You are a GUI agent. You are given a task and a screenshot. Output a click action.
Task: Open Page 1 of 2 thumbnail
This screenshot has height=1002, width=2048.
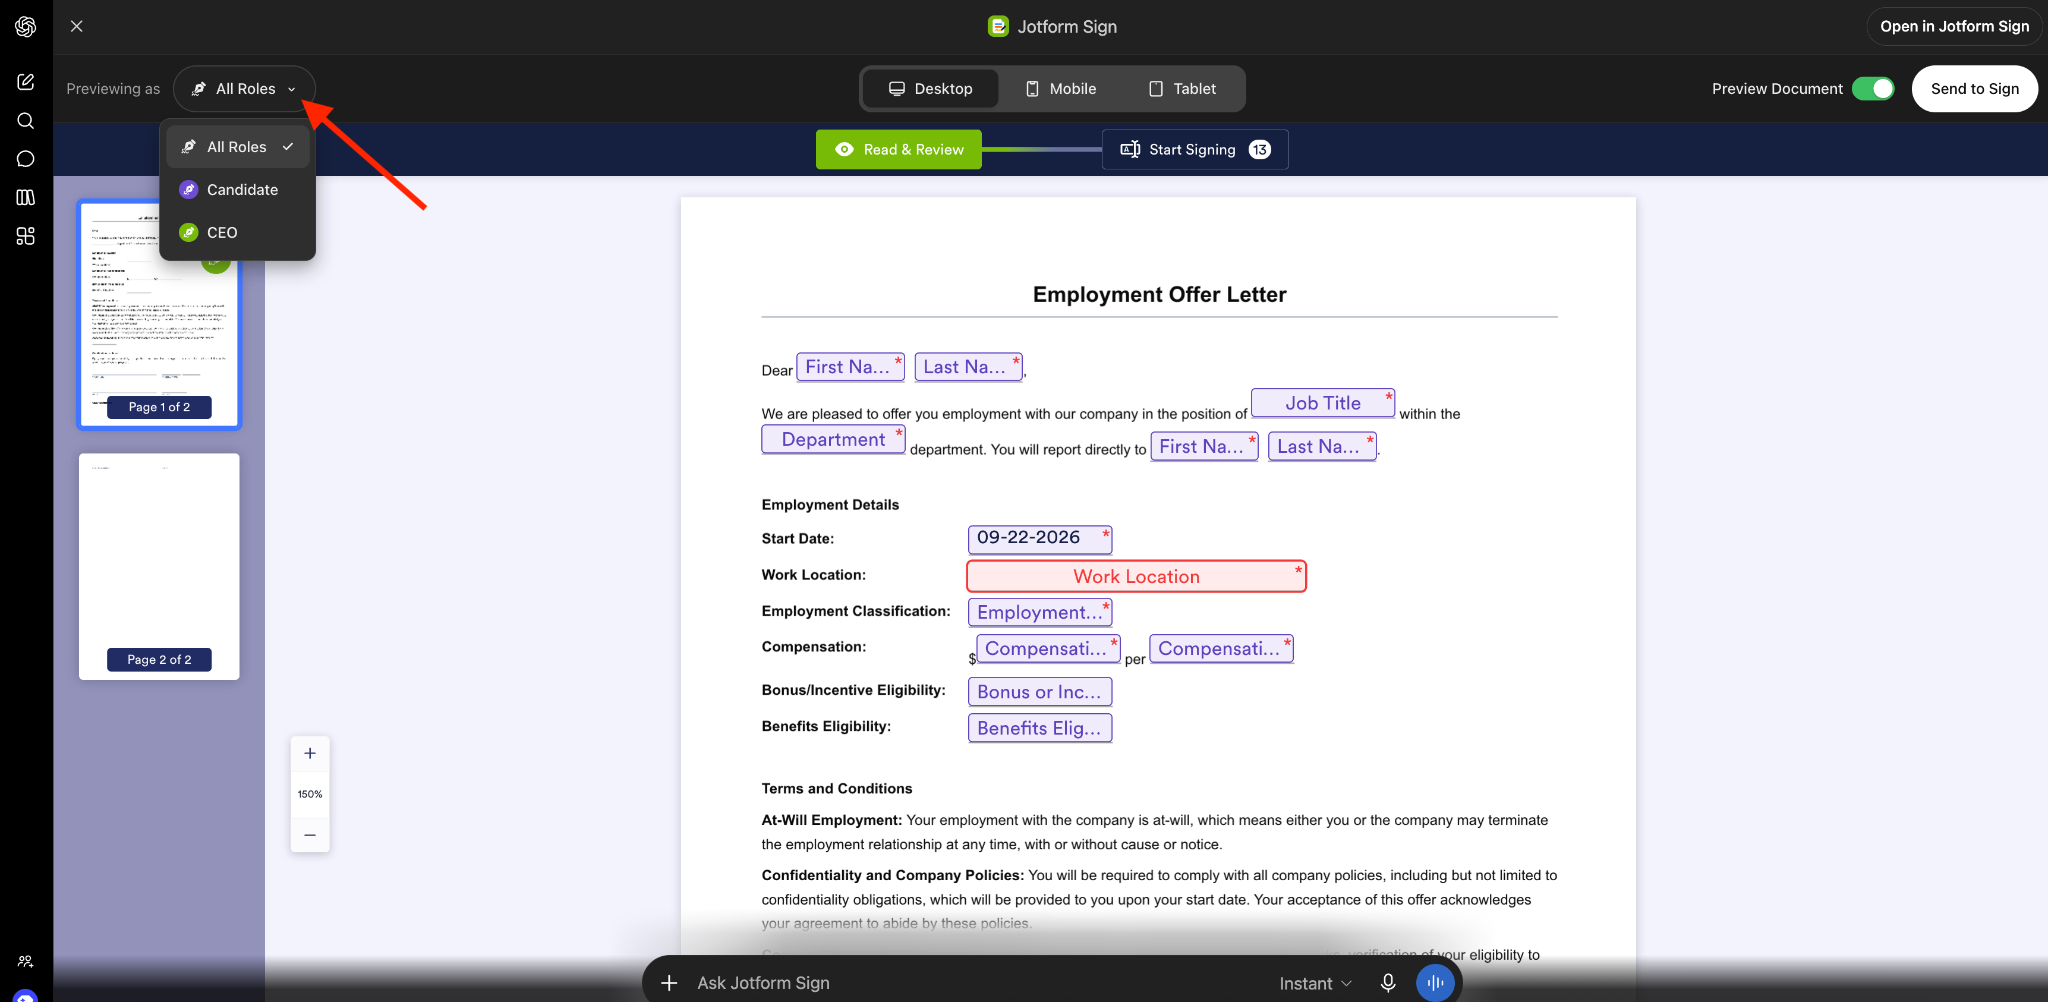pyautogui.click(x=160, y=314)
